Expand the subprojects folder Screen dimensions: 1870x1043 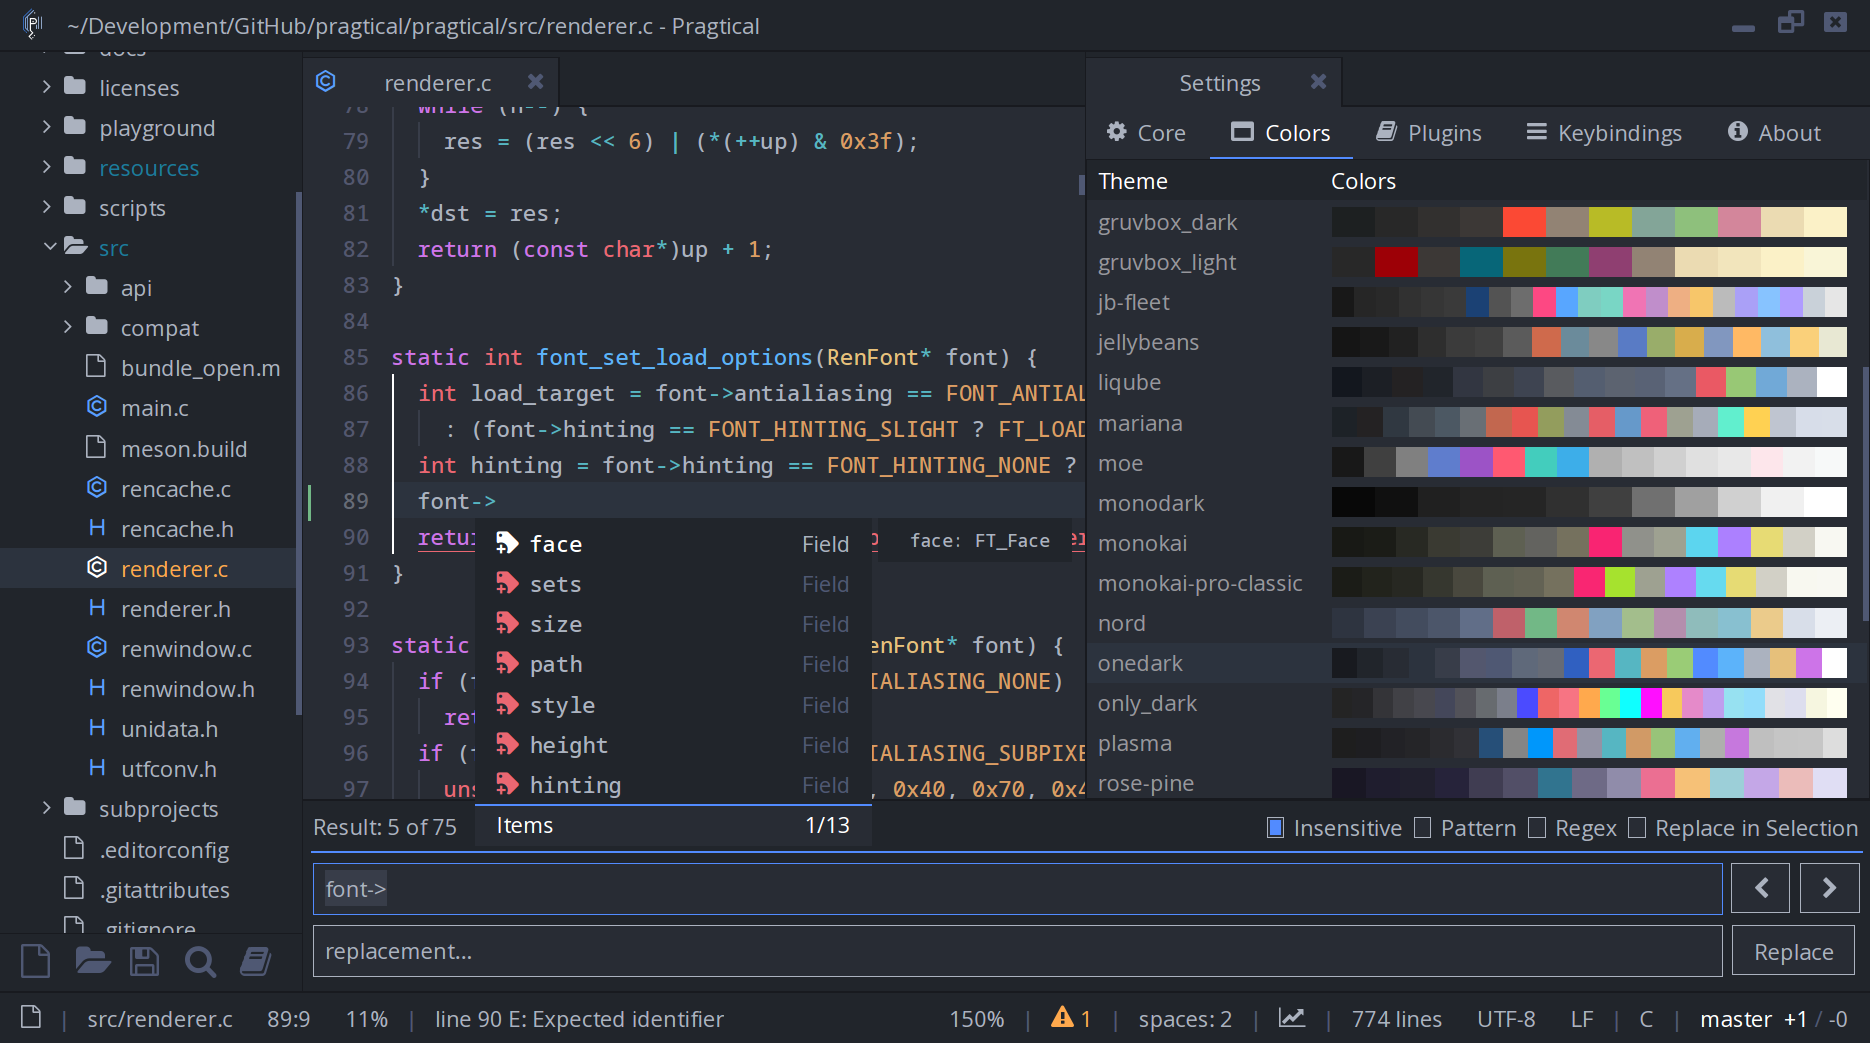coord(46,808)
